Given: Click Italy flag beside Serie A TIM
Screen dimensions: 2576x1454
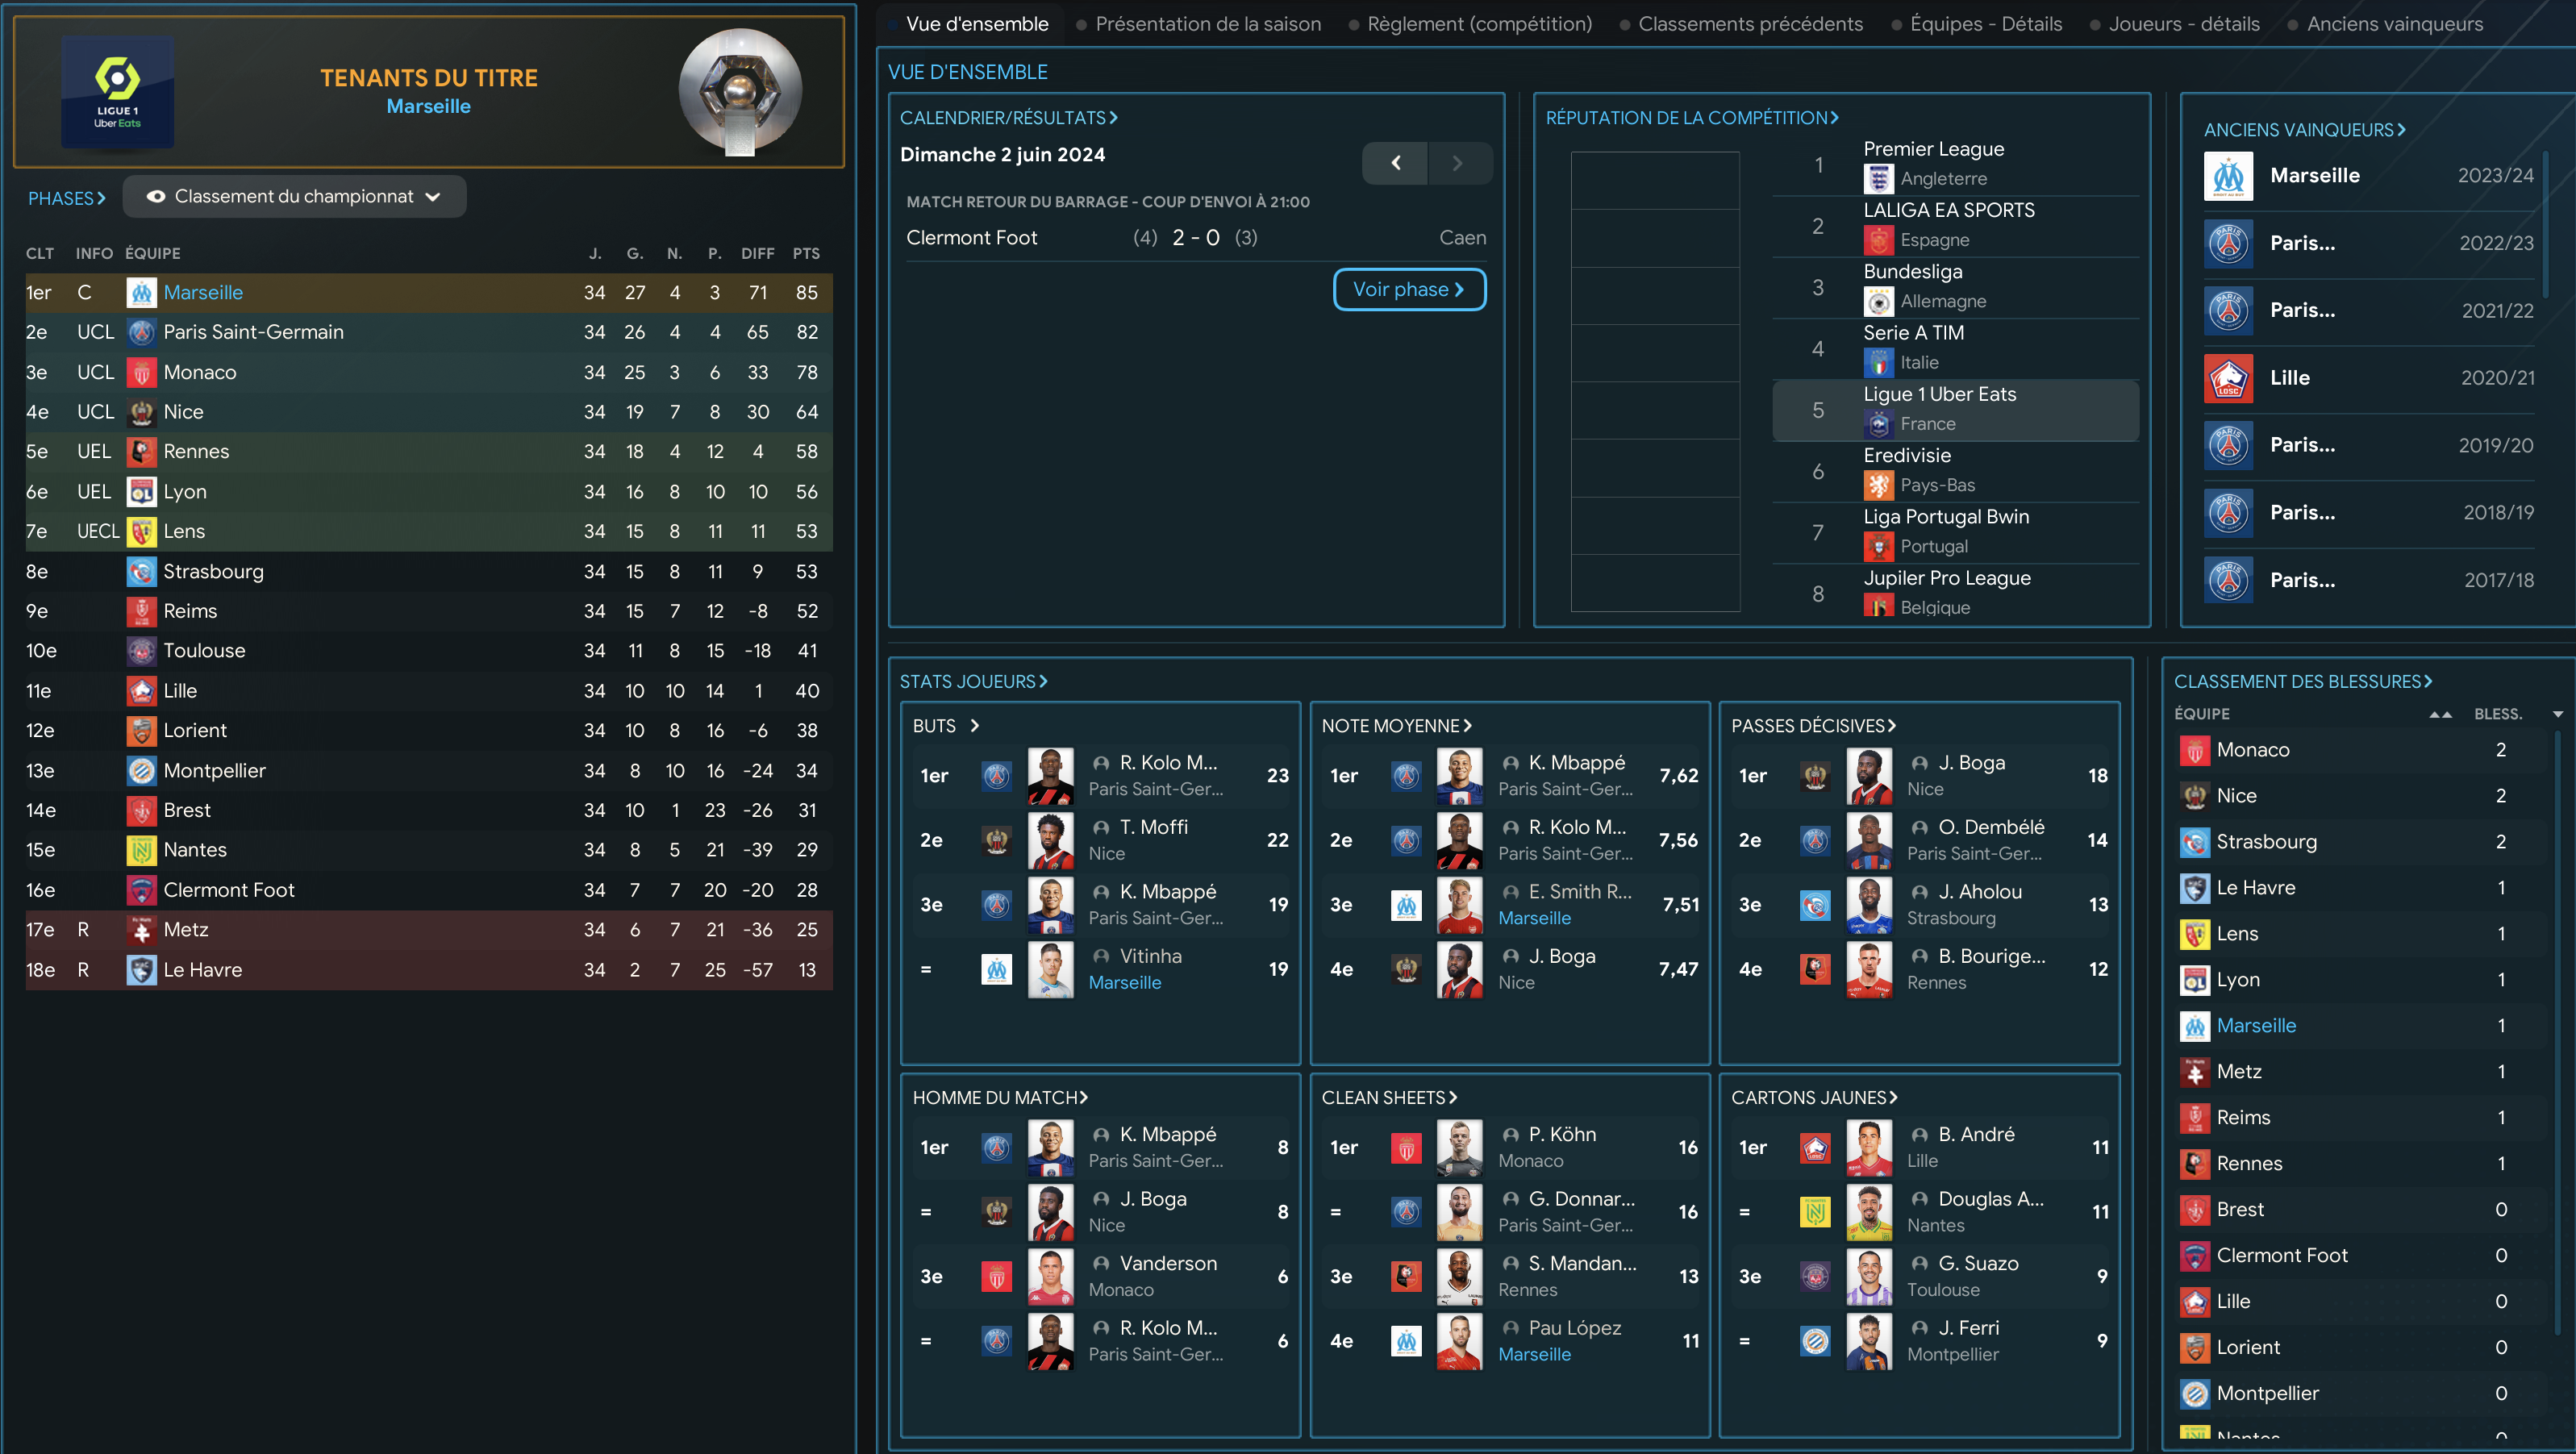Looking at the screenshot, I should click(1878, 362).
